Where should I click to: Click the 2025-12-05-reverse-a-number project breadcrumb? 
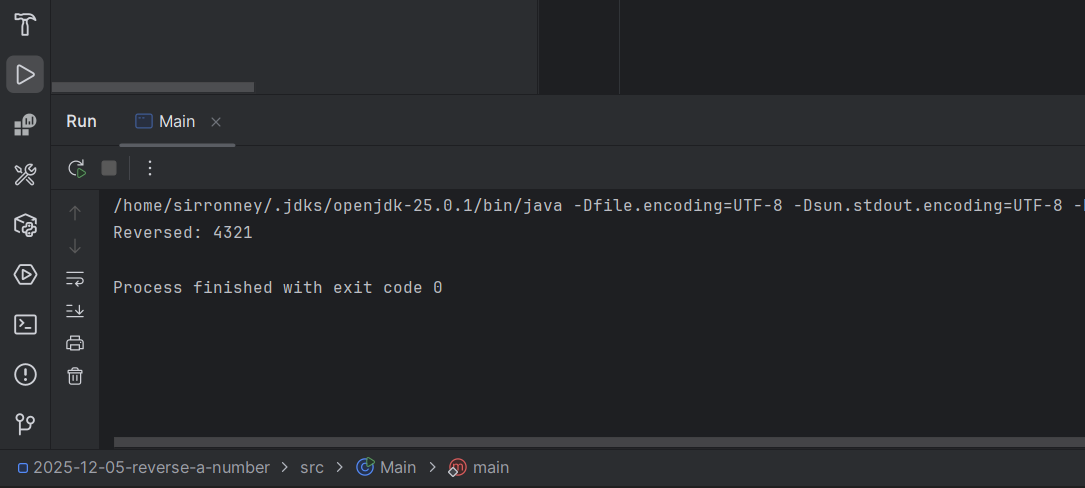(151, 467)
